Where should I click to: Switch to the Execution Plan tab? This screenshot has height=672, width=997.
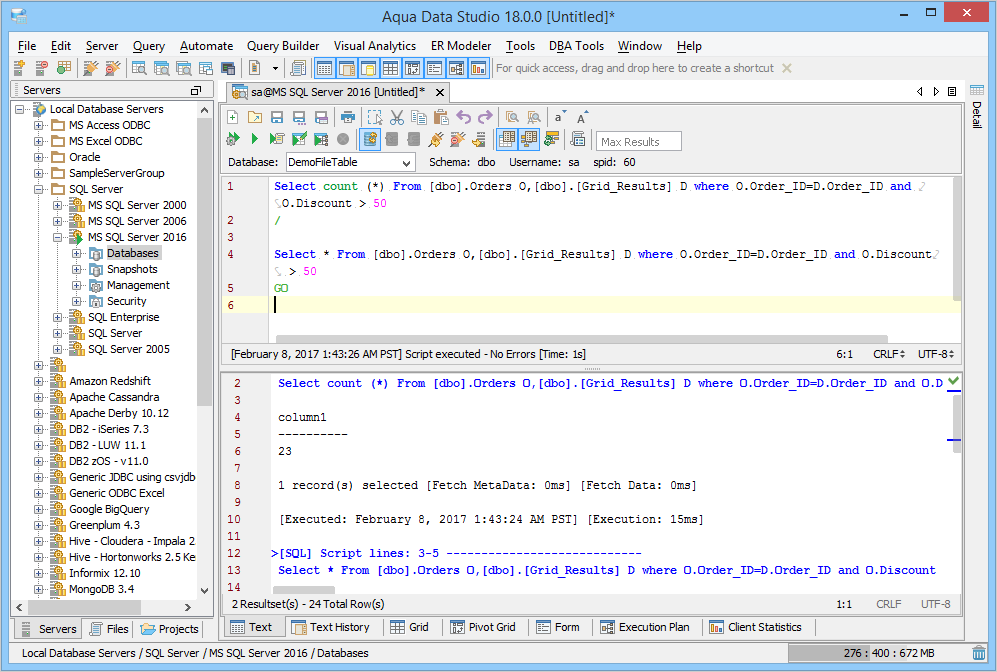pos(645,627)
